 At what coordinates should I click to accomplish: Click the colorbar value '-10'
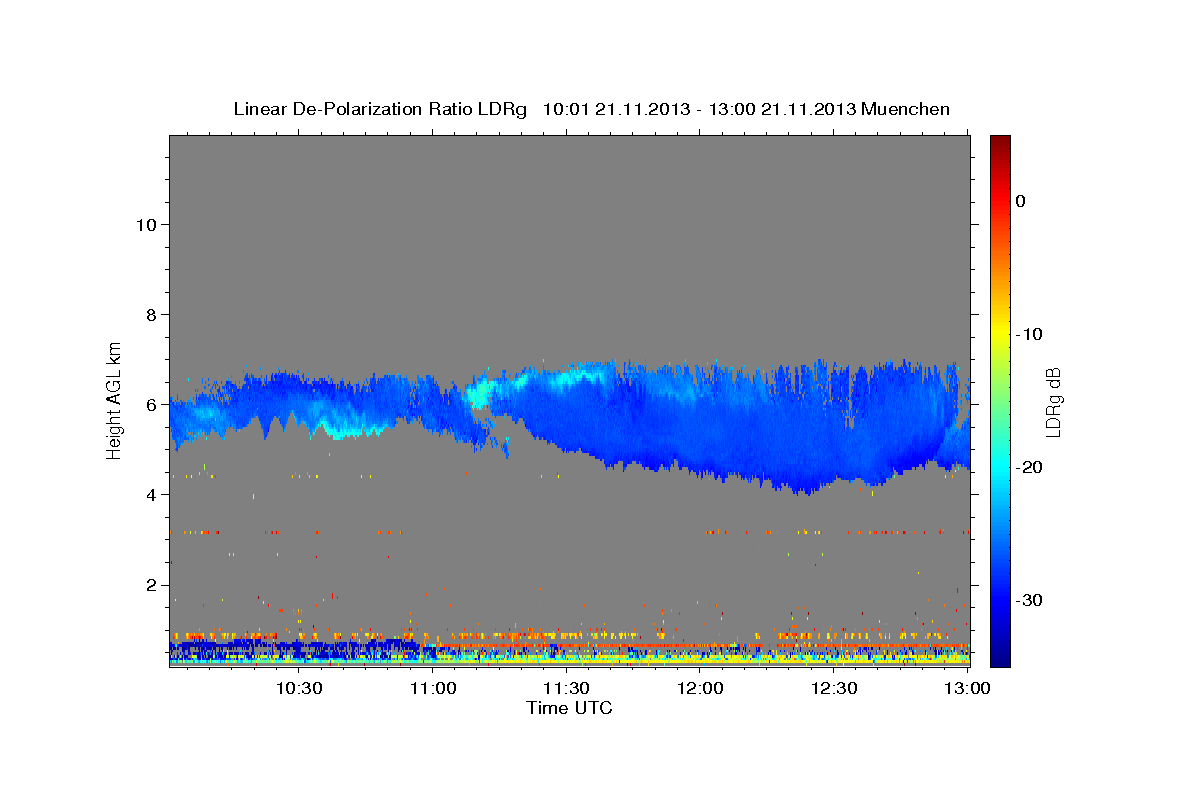click(x=1030, y=334)
